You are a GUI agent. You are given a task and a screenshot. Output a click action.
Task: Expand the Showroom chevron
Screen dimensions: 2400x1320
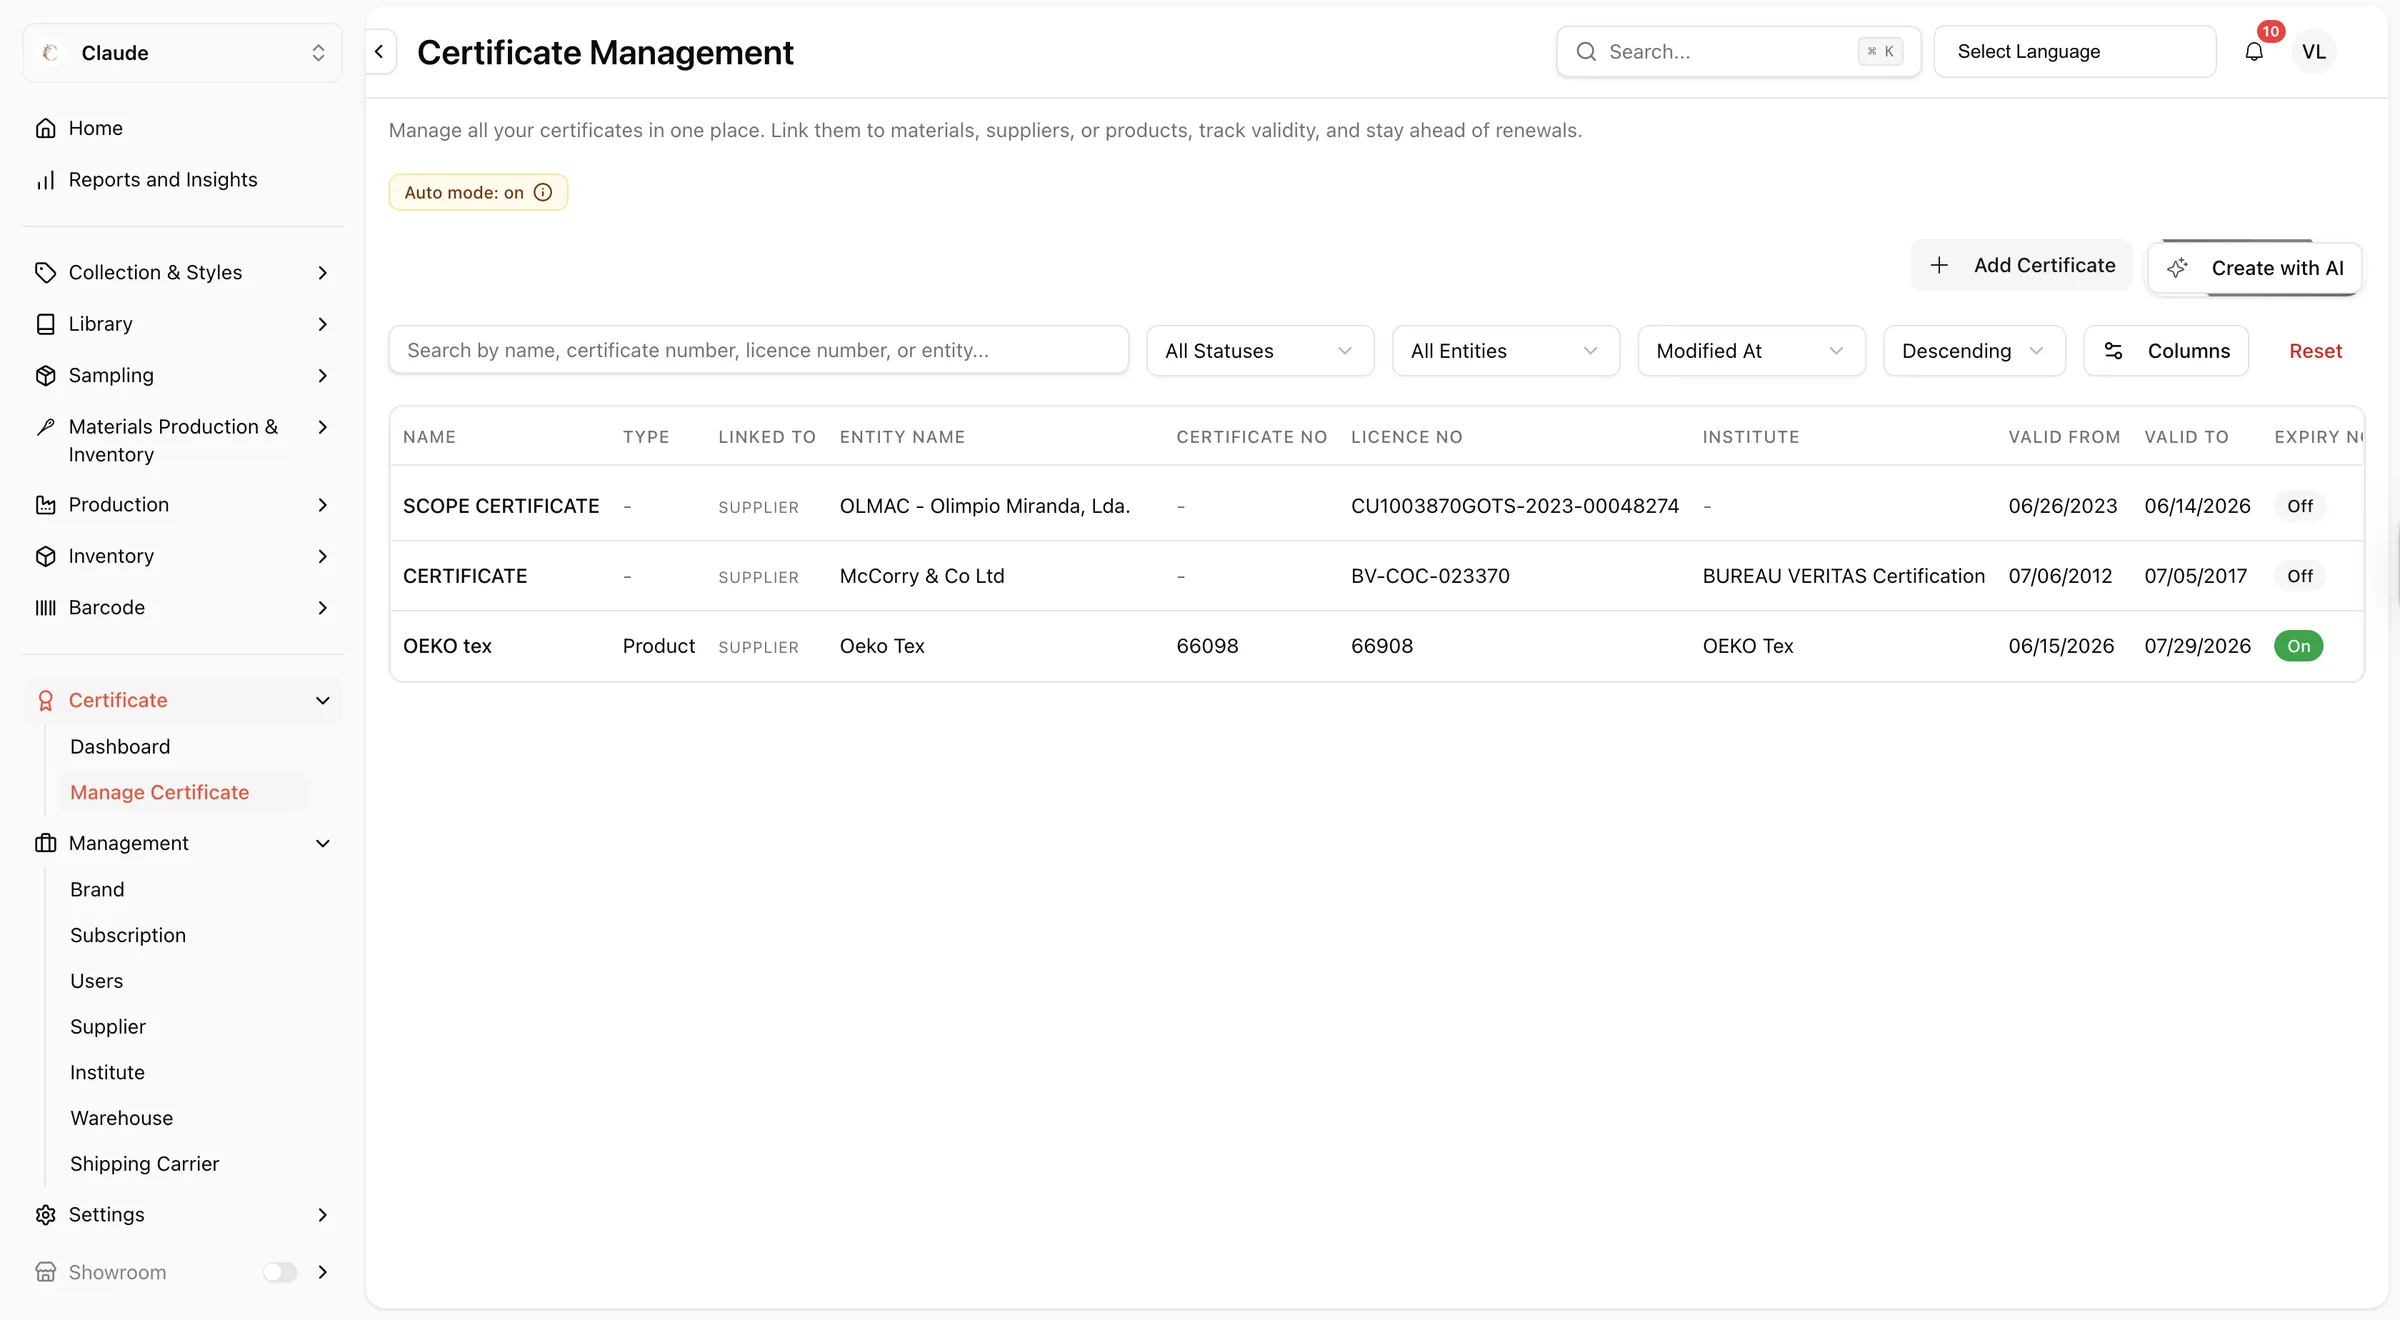[322, 1272]
